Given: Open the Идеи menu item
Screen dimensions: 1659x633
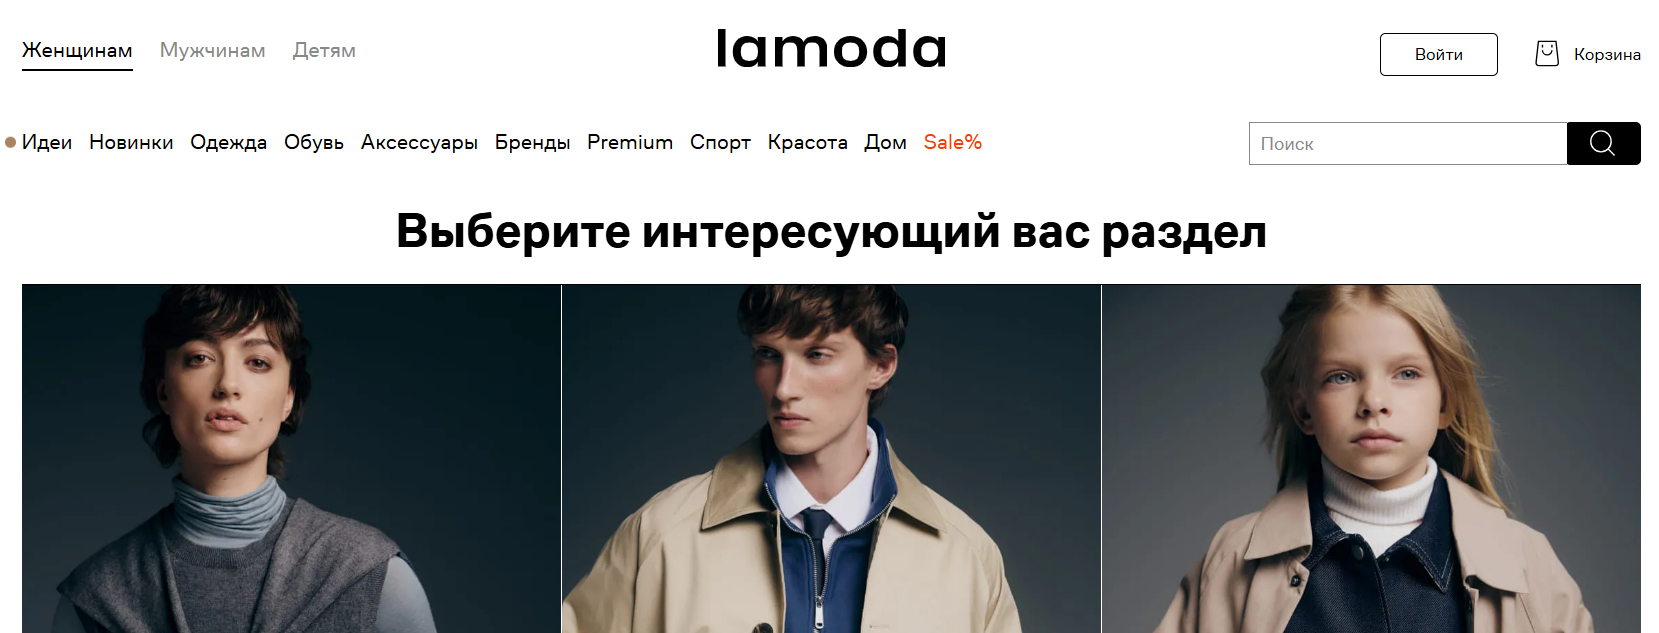Looking at the screenshot, I should point(47,142).
